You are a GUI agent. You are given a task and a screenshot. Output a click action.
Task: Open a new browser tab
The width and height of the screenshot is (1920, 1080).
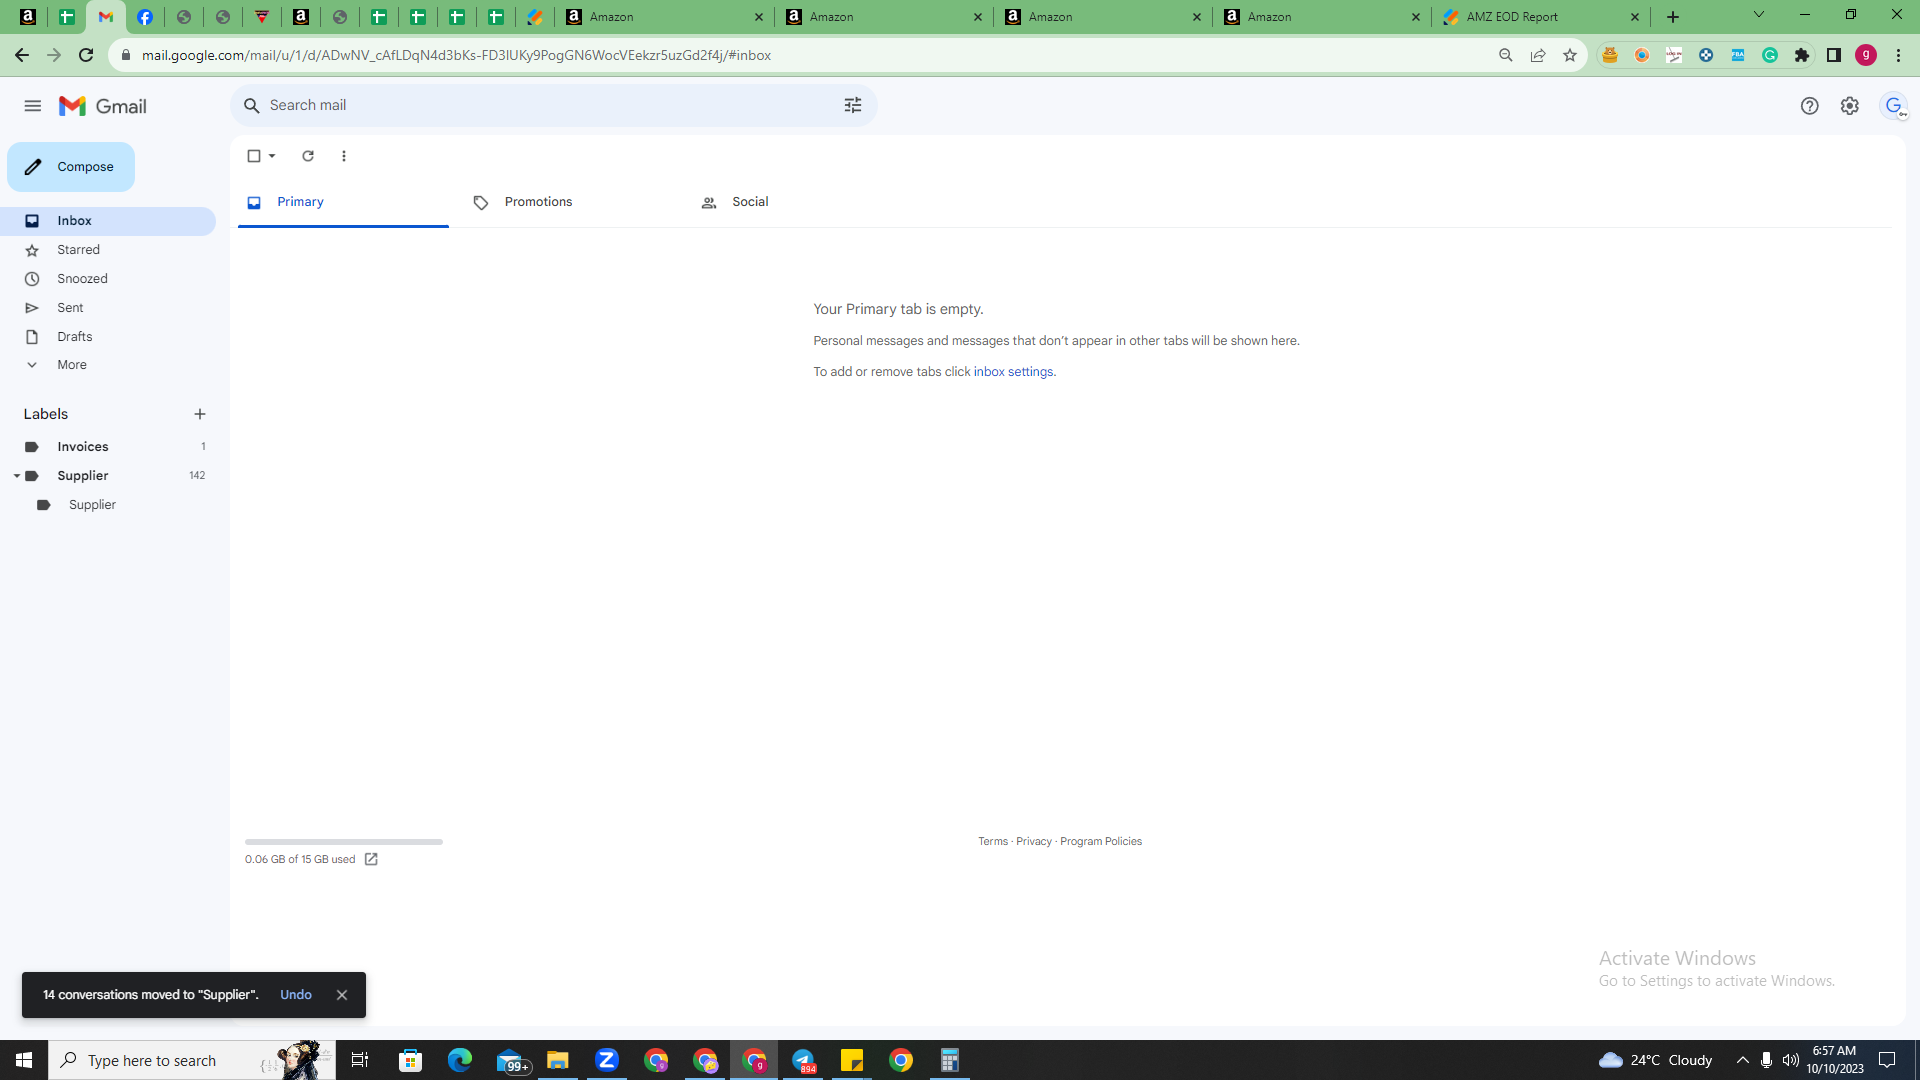click(1673, 17)
